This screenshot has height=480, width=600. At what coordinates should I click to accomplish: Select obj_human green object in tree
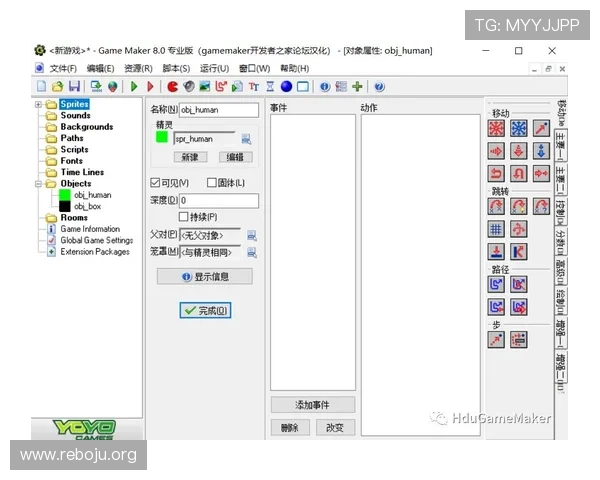[92, 195]
